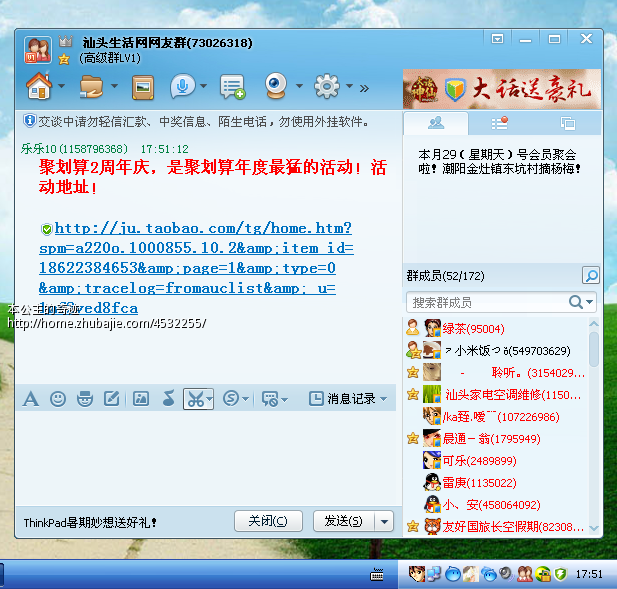Click the group avatar picture
This screenshot has height=589, width=617.
38,50
